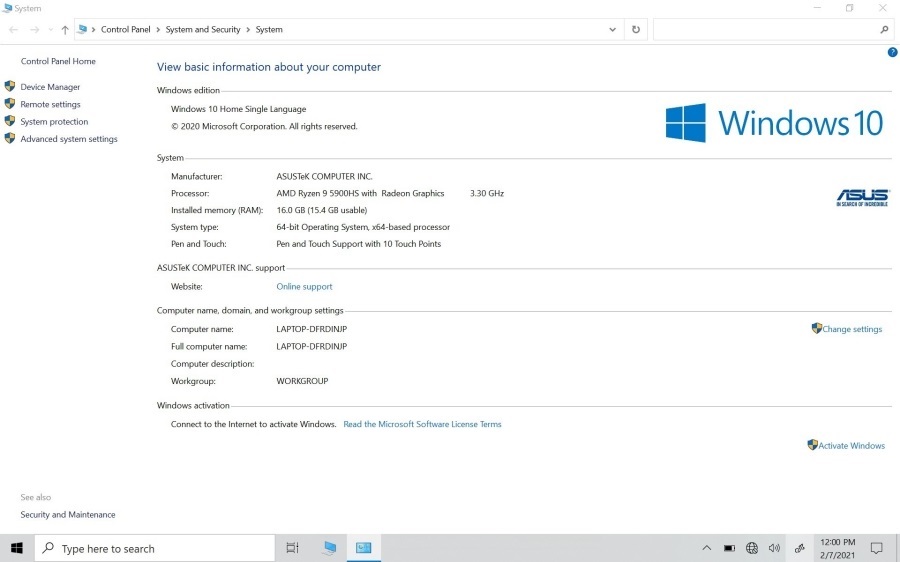This screenshot has width=900, height=562.
Task: Click the battery icon in system tray
Action: (729, 548)
